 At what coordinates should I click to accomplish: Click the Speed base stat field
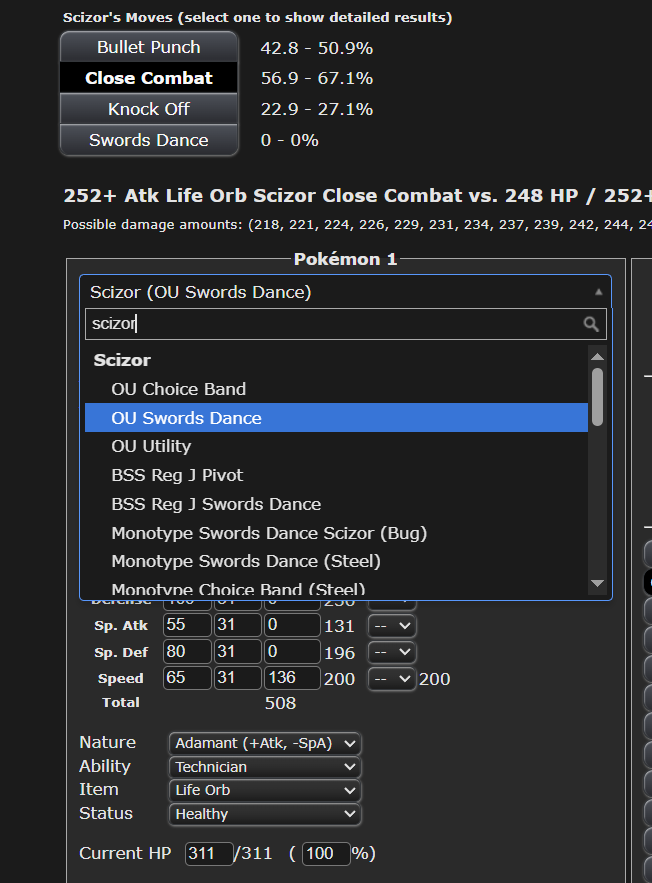(x=187, y=678)
